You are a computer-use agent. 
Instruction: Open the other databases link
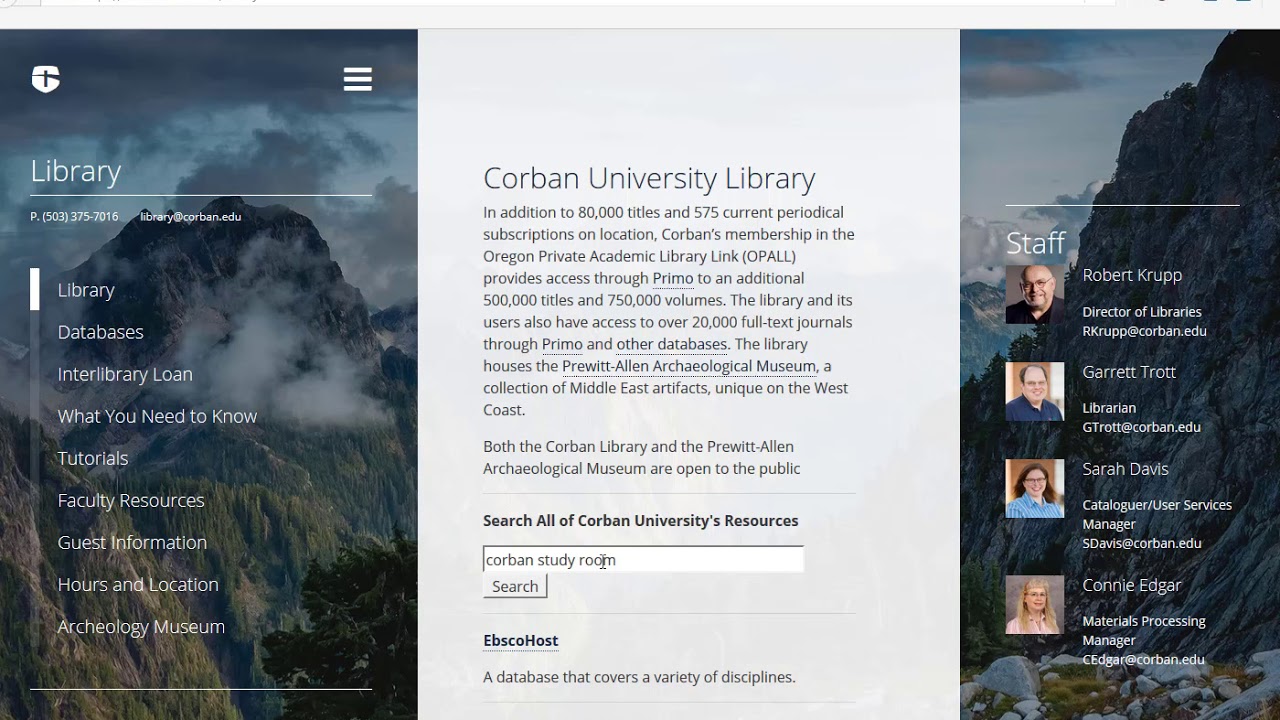pos(672,344)
